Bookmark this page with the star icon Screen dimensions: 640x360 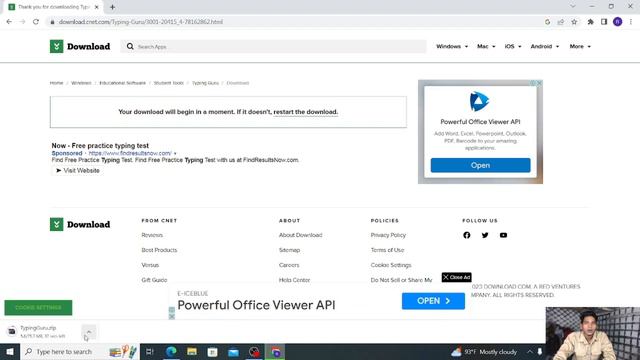point(574,22)
